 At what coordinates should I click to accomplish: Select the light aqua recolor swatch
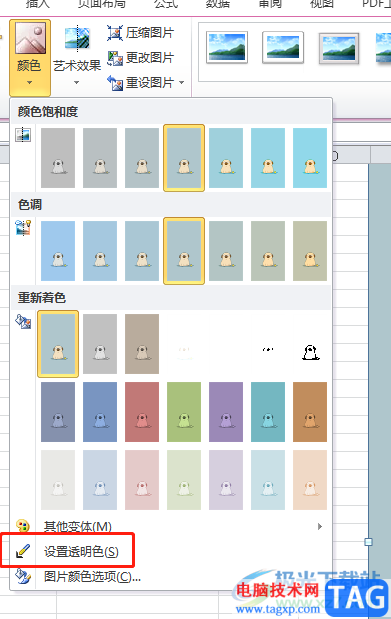268,480
